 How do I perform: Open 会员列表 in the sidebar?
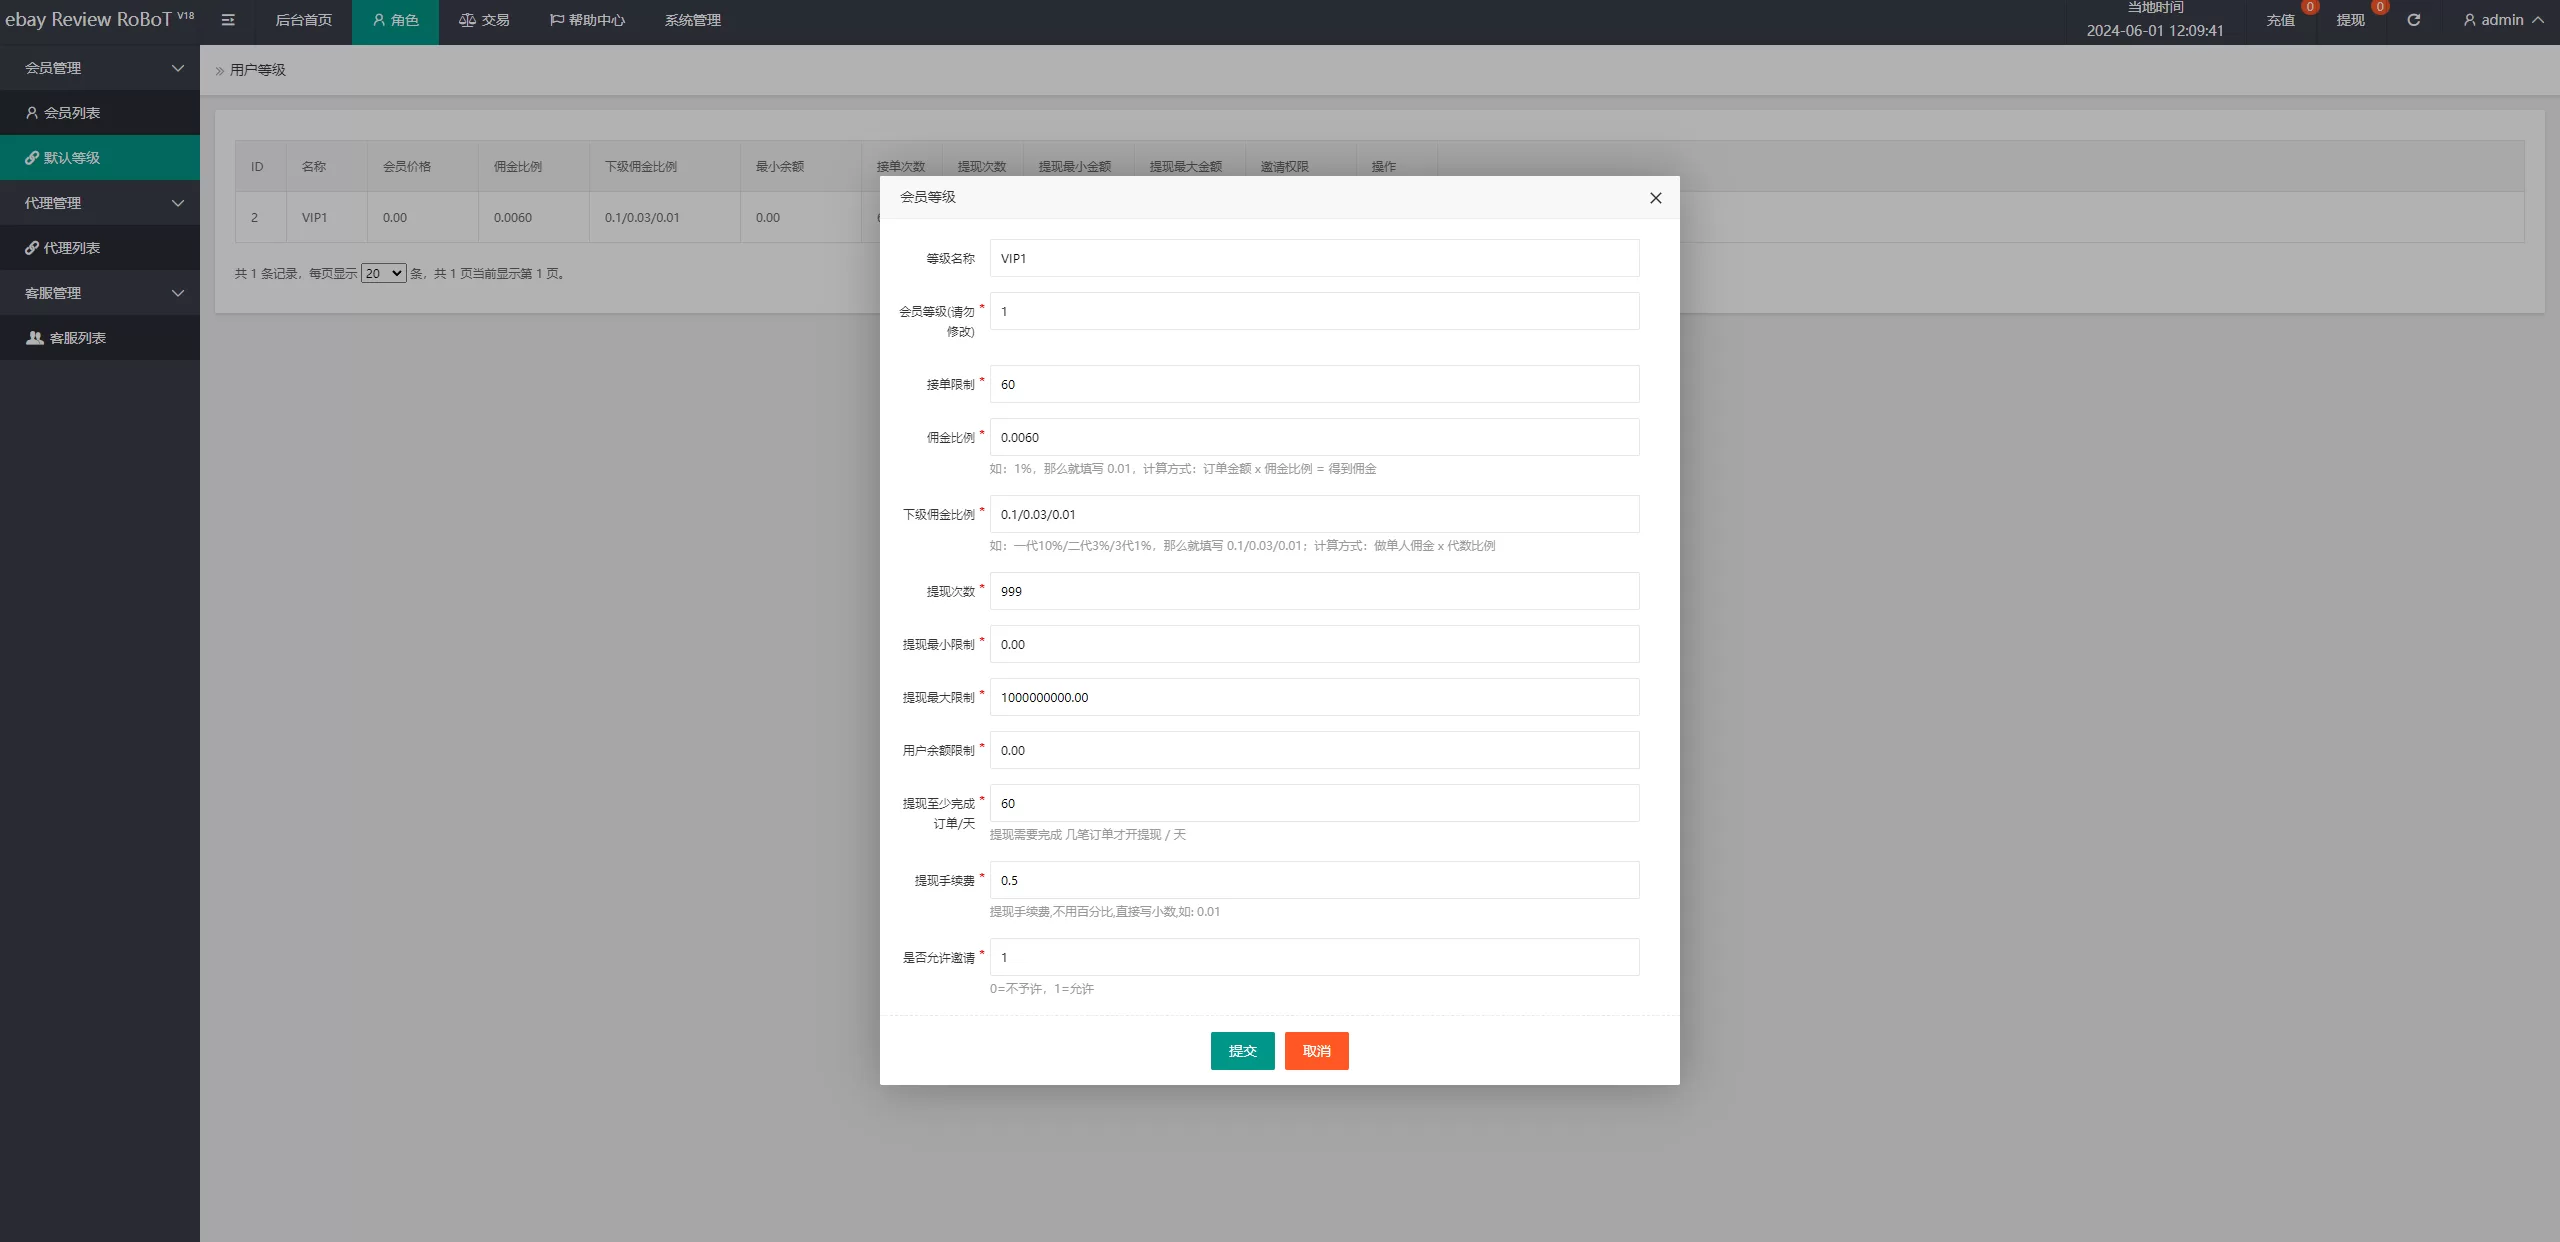coord(71,113)
